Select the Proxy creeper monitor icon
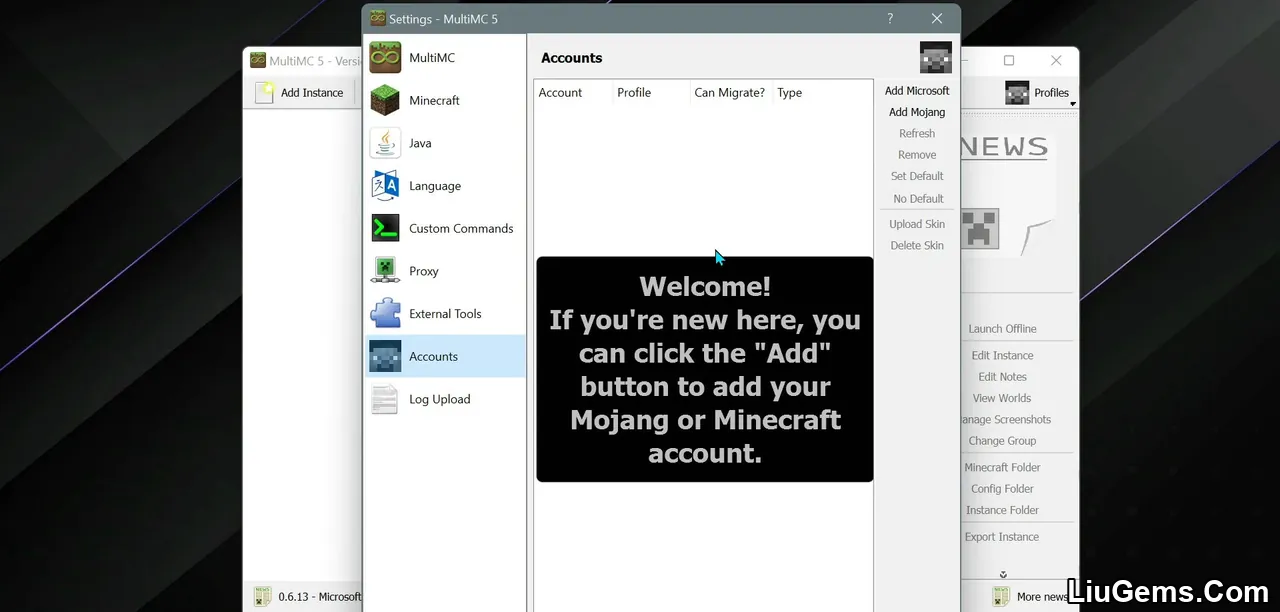1280x612 pixels. coord(385,271)
